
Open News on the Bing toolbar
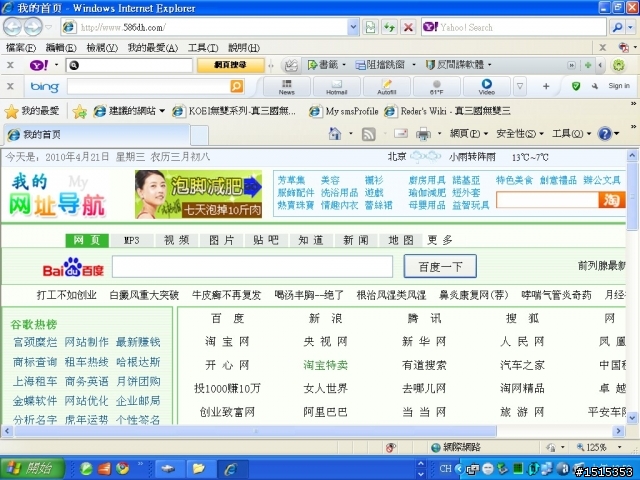pyautogui.click(x=287, y=87)
